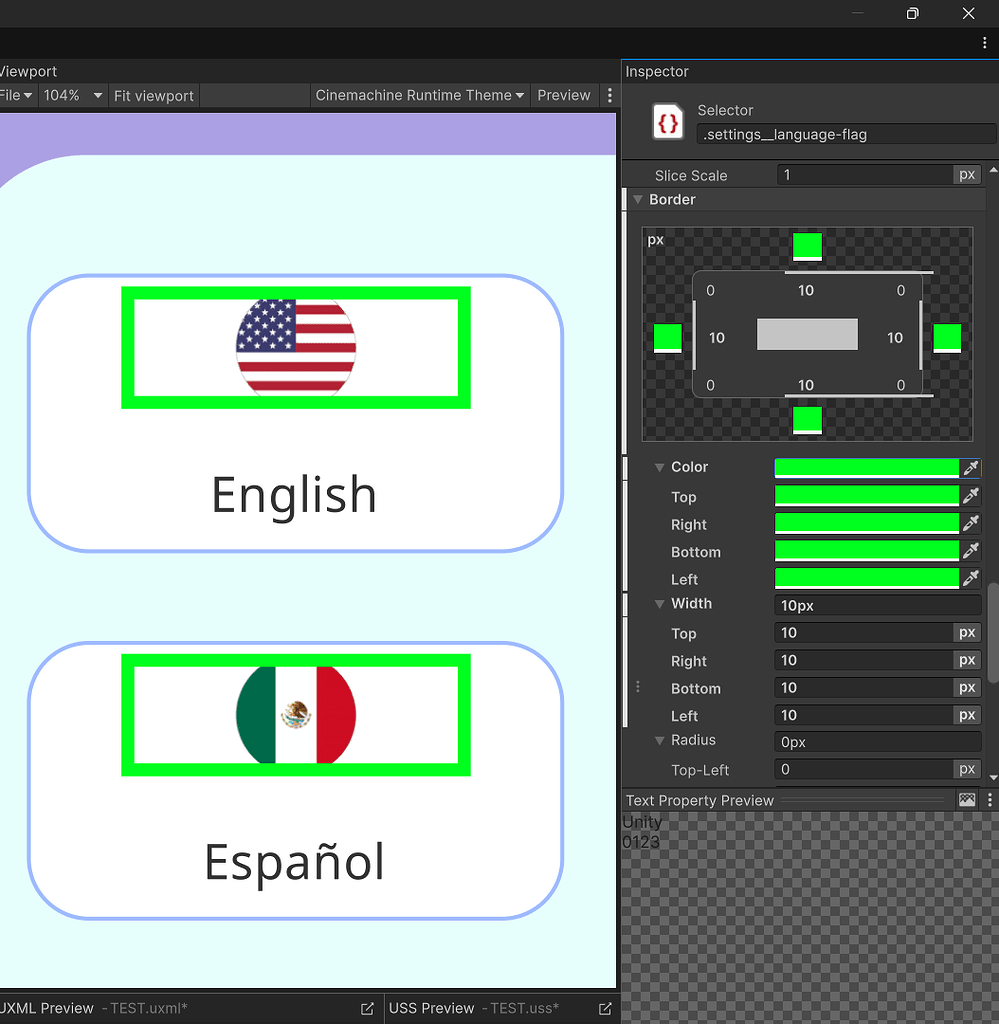Collapse the Border foldout

(638, 199)
